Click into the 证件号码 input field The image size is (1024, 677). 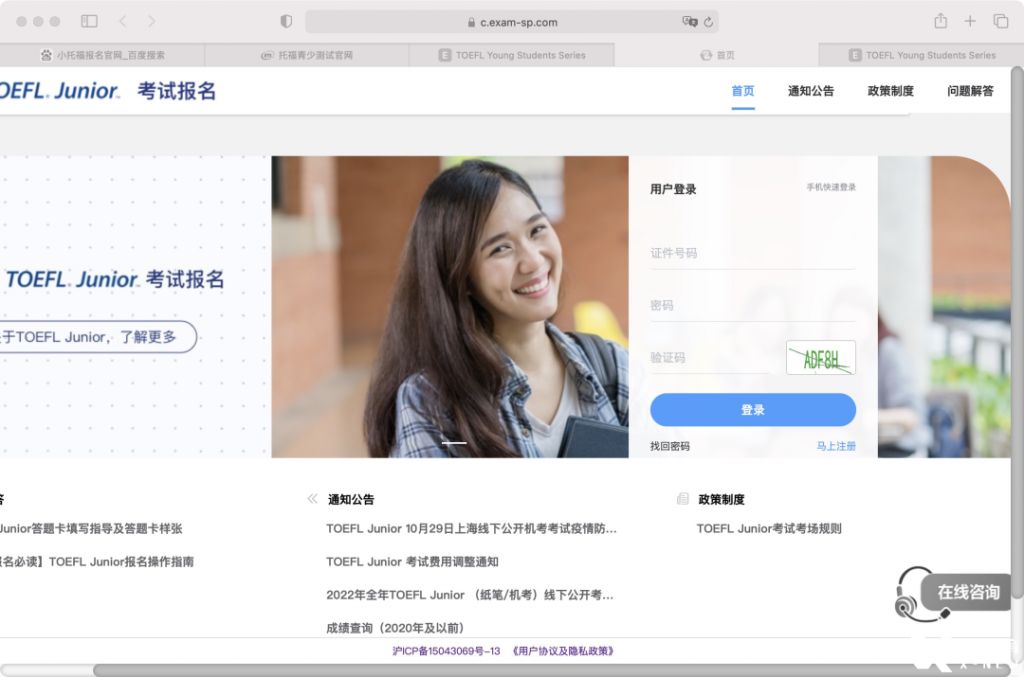pos(752,253)
